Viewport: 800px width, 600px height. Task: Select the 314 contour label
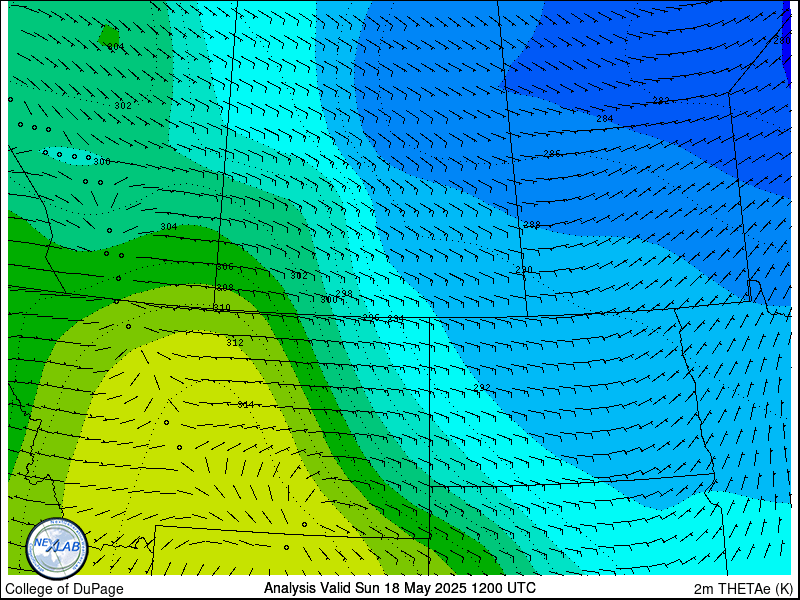tap(246, 405)
